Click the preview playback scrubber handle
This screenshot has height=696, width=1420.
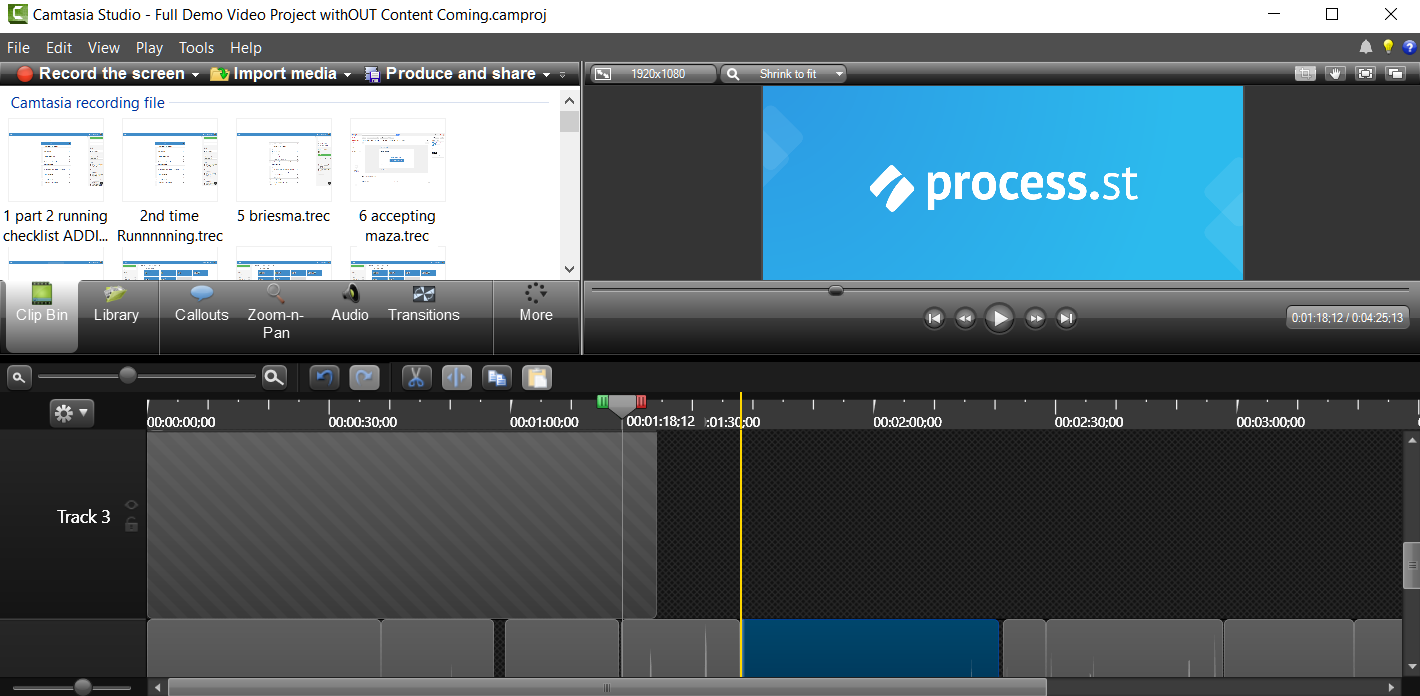836,290
